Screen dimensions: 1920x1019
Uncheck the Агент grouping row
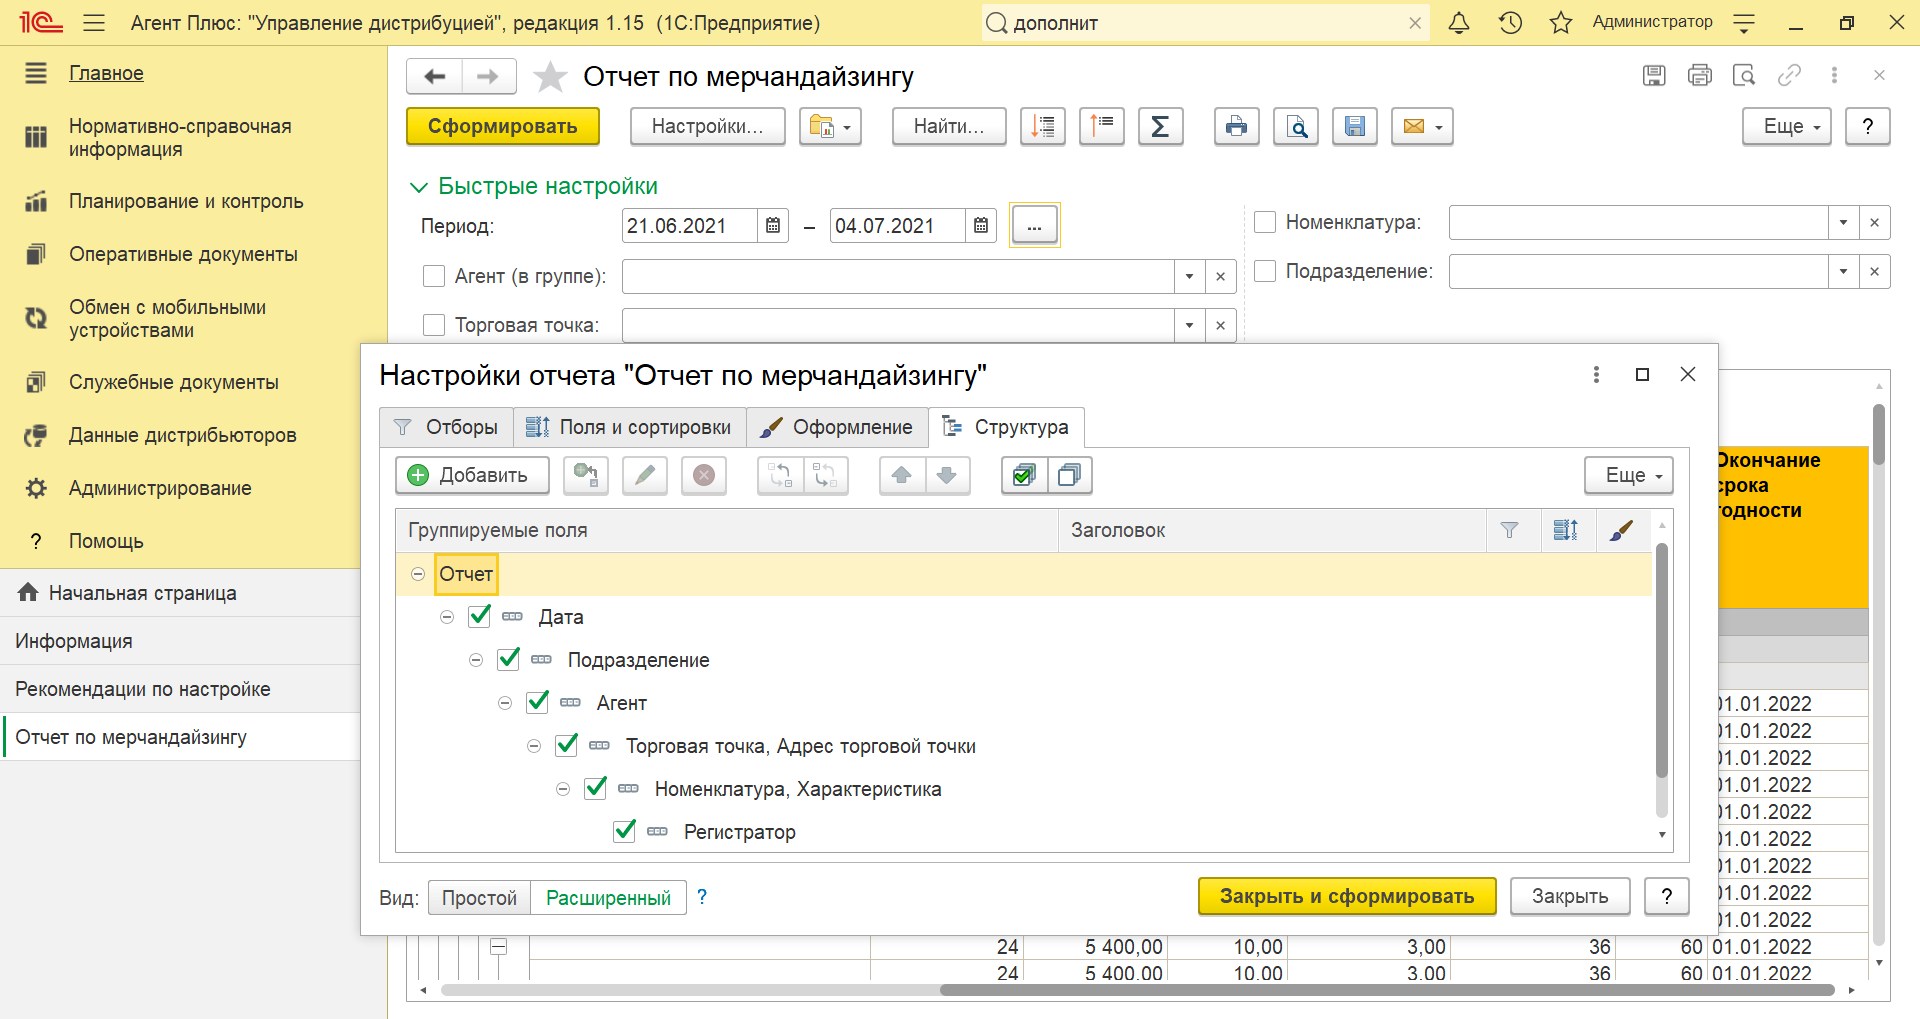click(538, 702)
